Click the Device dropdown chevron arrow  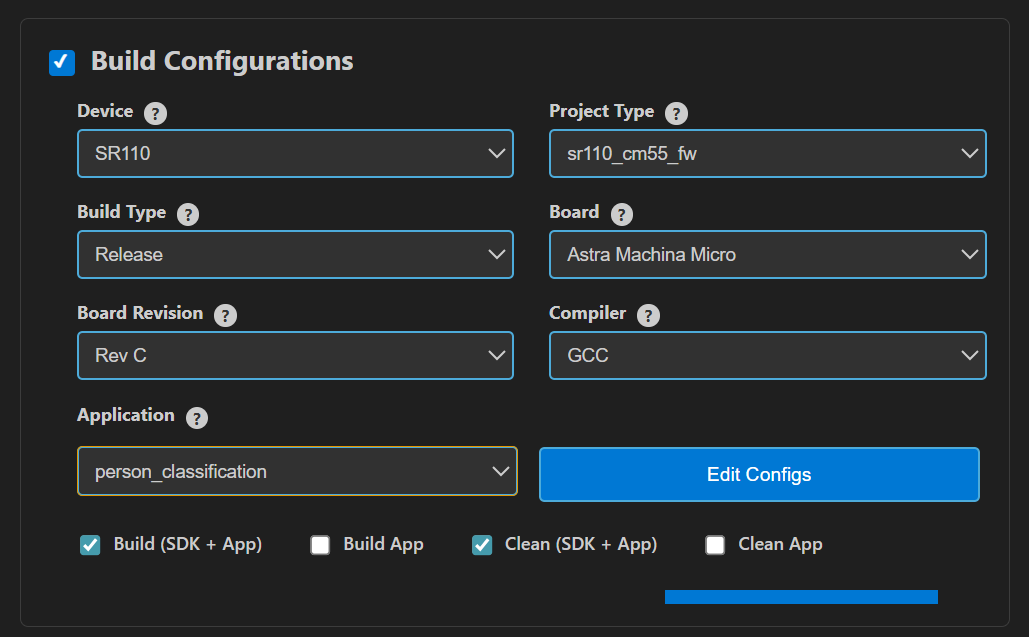coord(497,153)
